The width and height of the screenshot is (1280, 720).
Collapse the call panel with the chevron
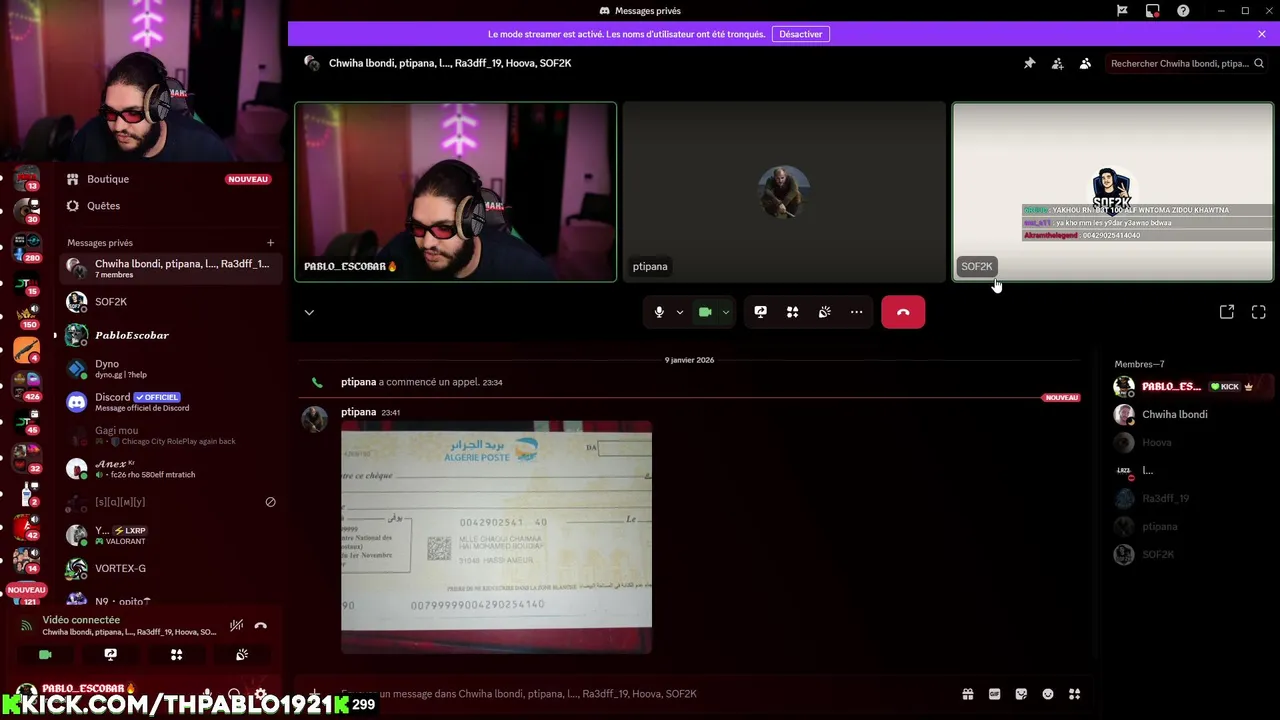pos(309,312)
